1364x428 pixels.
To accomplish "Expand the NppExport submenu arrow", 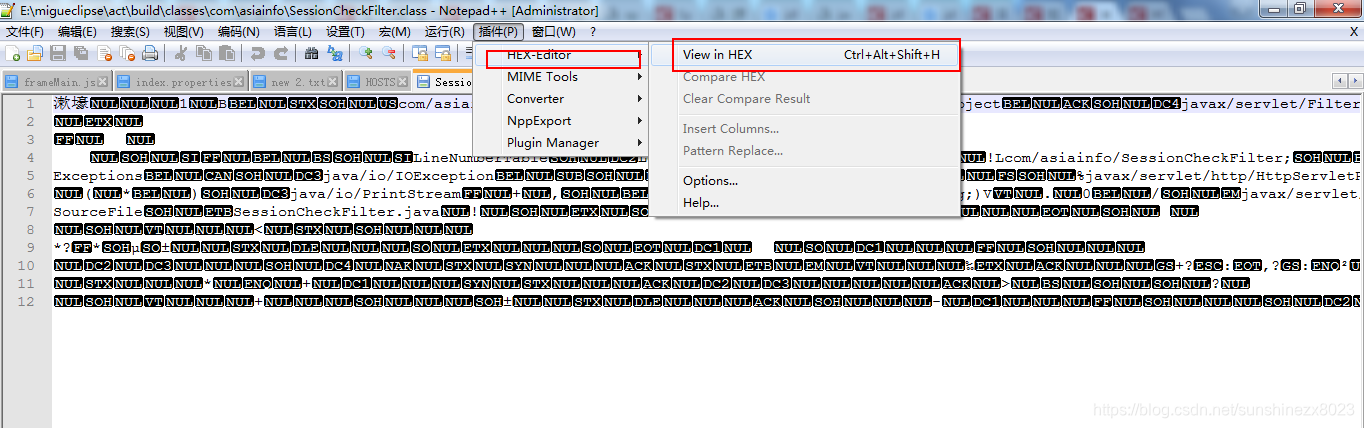I will point(640,121).
